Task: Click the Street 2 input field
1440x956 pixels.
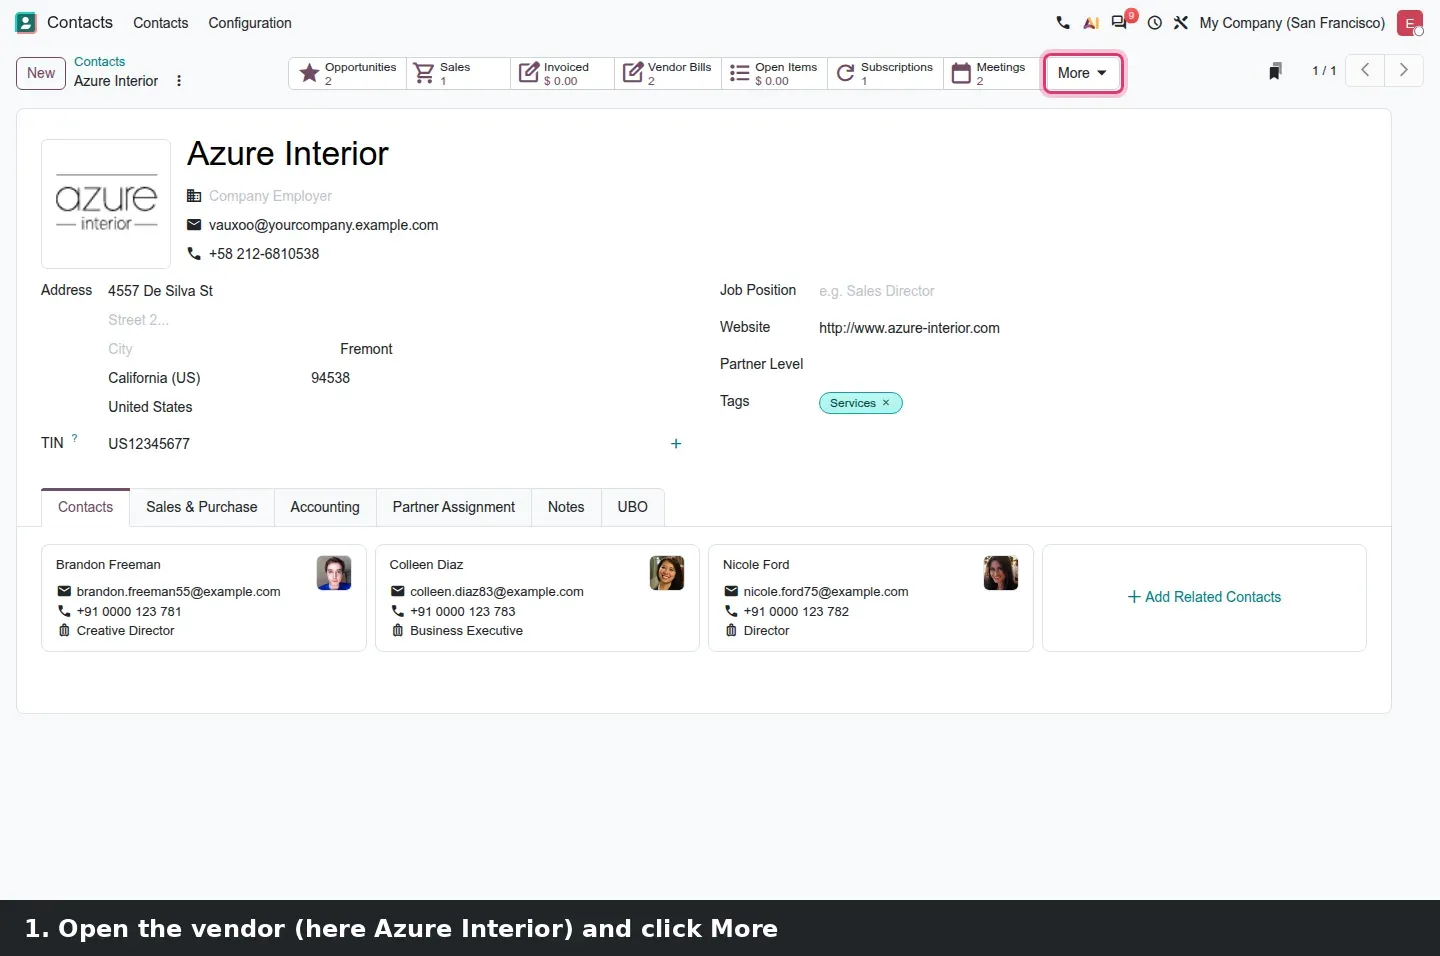Action: 394,320
